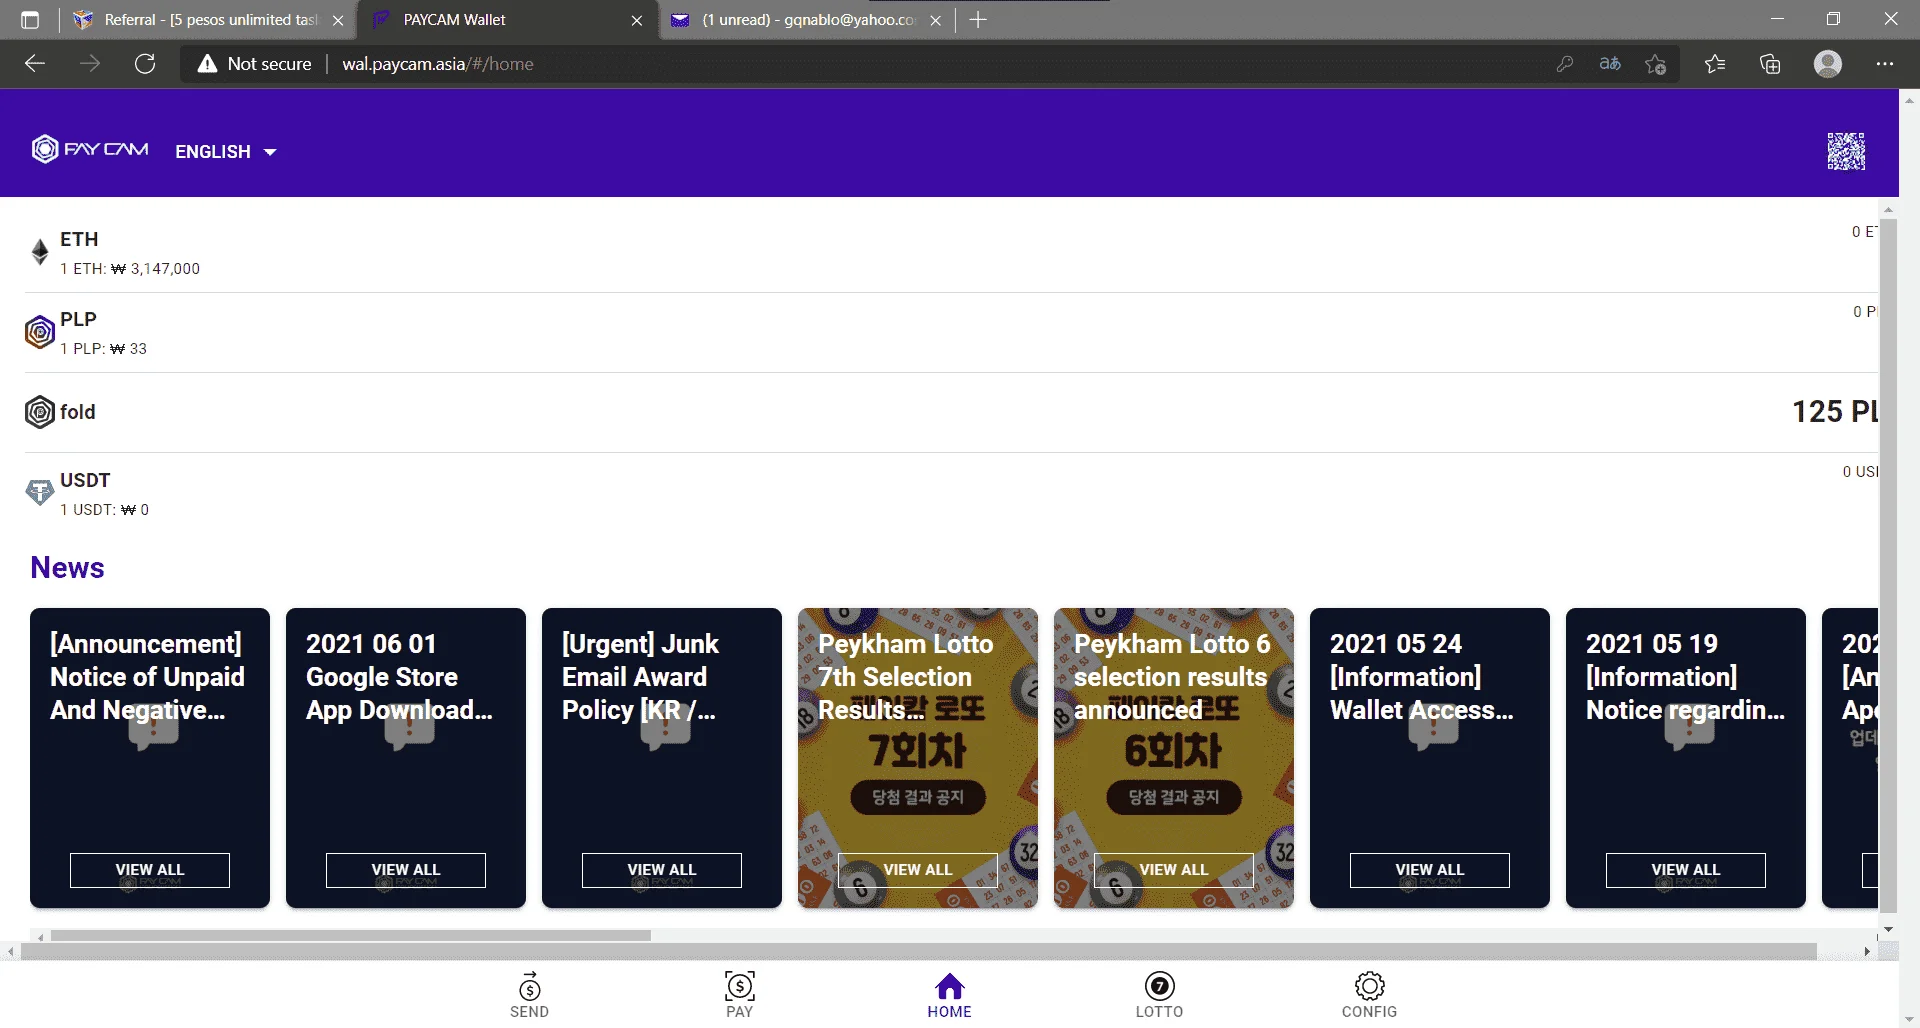Click the PLP coin icon

(x=40, y=332)
